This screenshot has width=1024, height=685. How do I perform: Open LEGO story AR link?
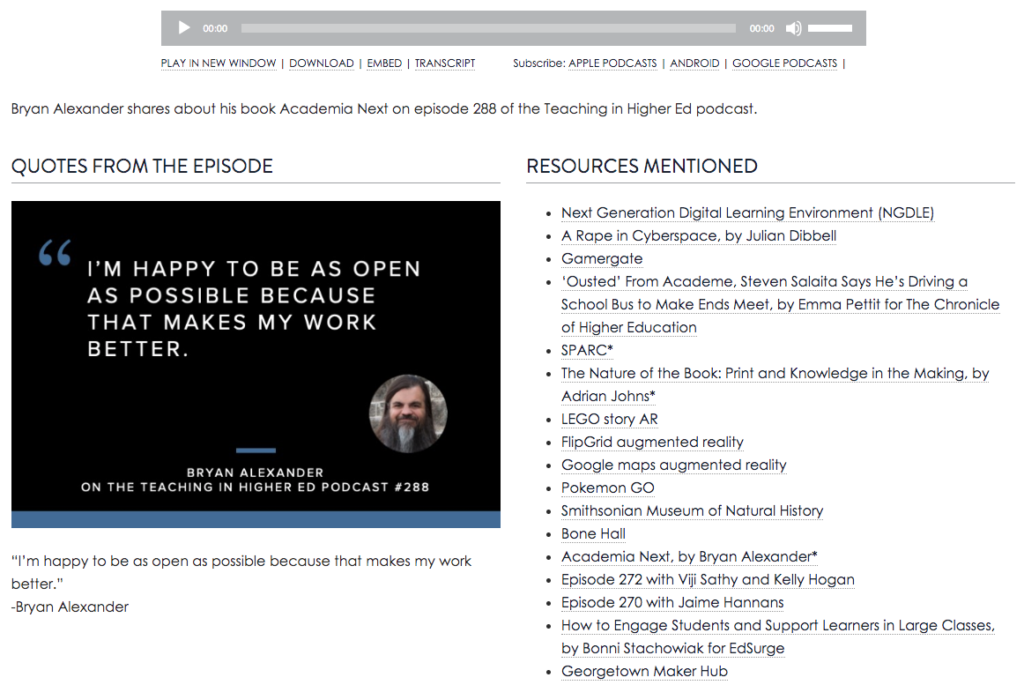(x=609, y=419)
